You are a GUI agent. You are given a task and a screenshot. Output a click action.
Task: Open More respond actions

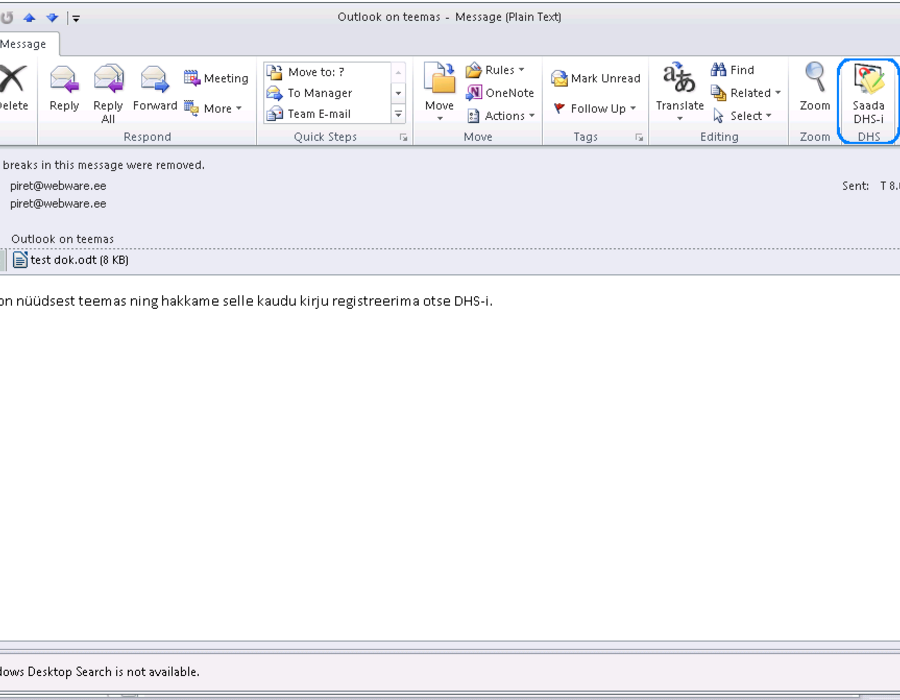tap(213, 108)
